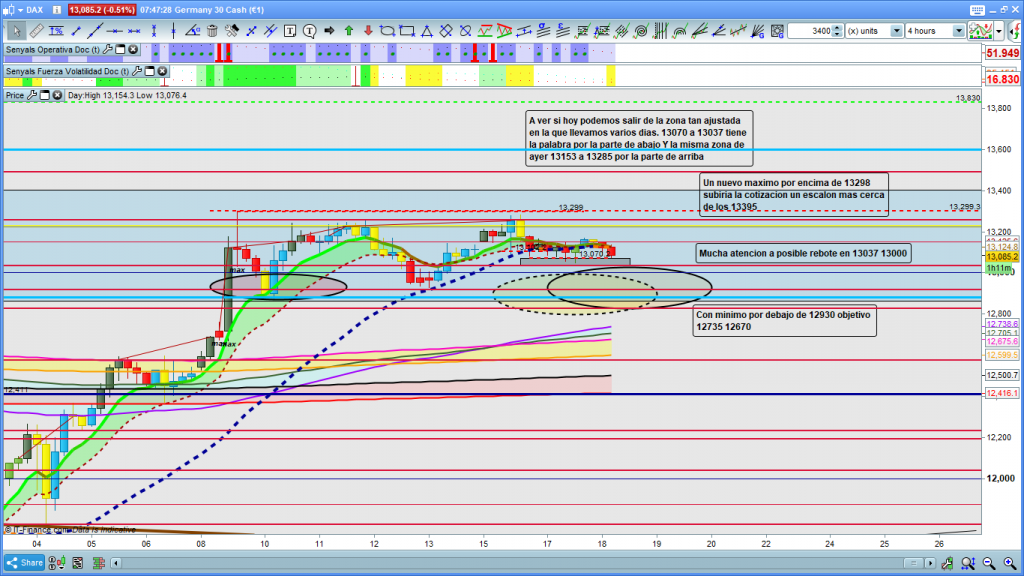Open settings wrench for Senyals Operativa Doc
The height and width of the screenshot is (576, 1024).
pos(108,49)
